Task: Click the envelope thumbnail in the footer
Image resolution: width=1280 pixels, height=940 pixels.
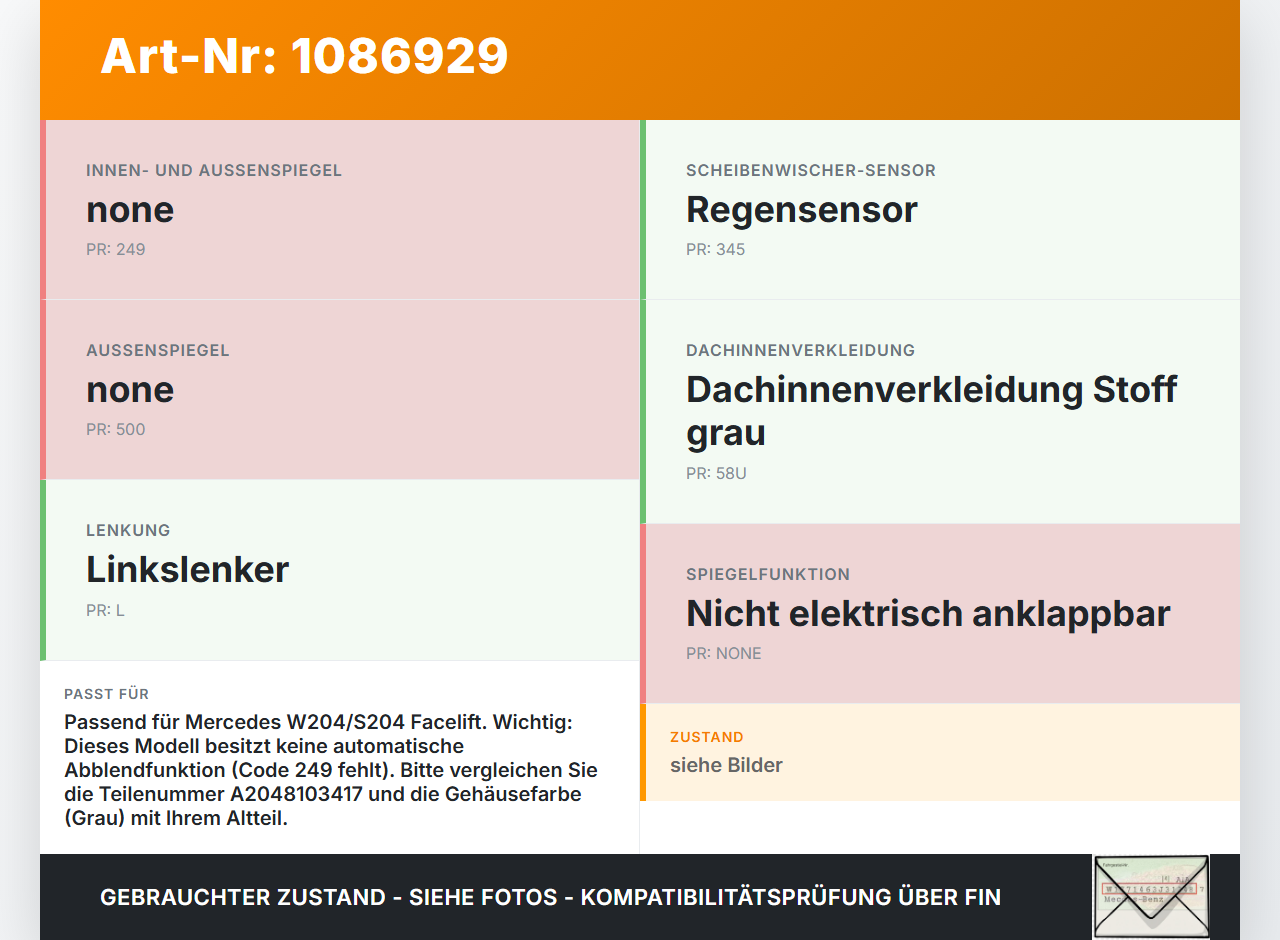Action: point(1151,896)
